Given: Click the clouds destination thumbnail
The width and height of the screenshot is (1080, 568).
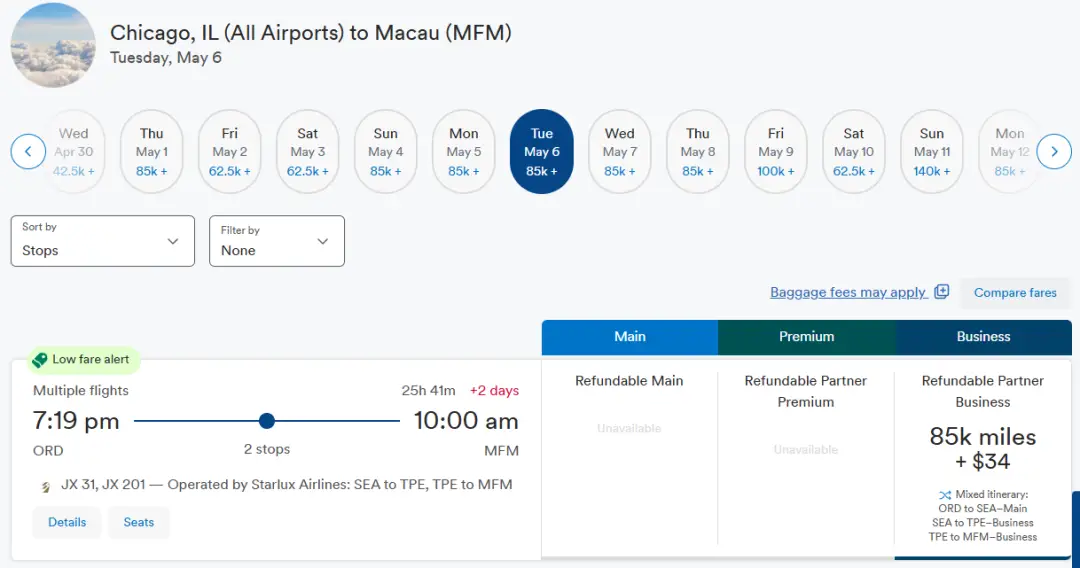Looking at the screenshot, I should pyautogui.click(x=52, y=45).
